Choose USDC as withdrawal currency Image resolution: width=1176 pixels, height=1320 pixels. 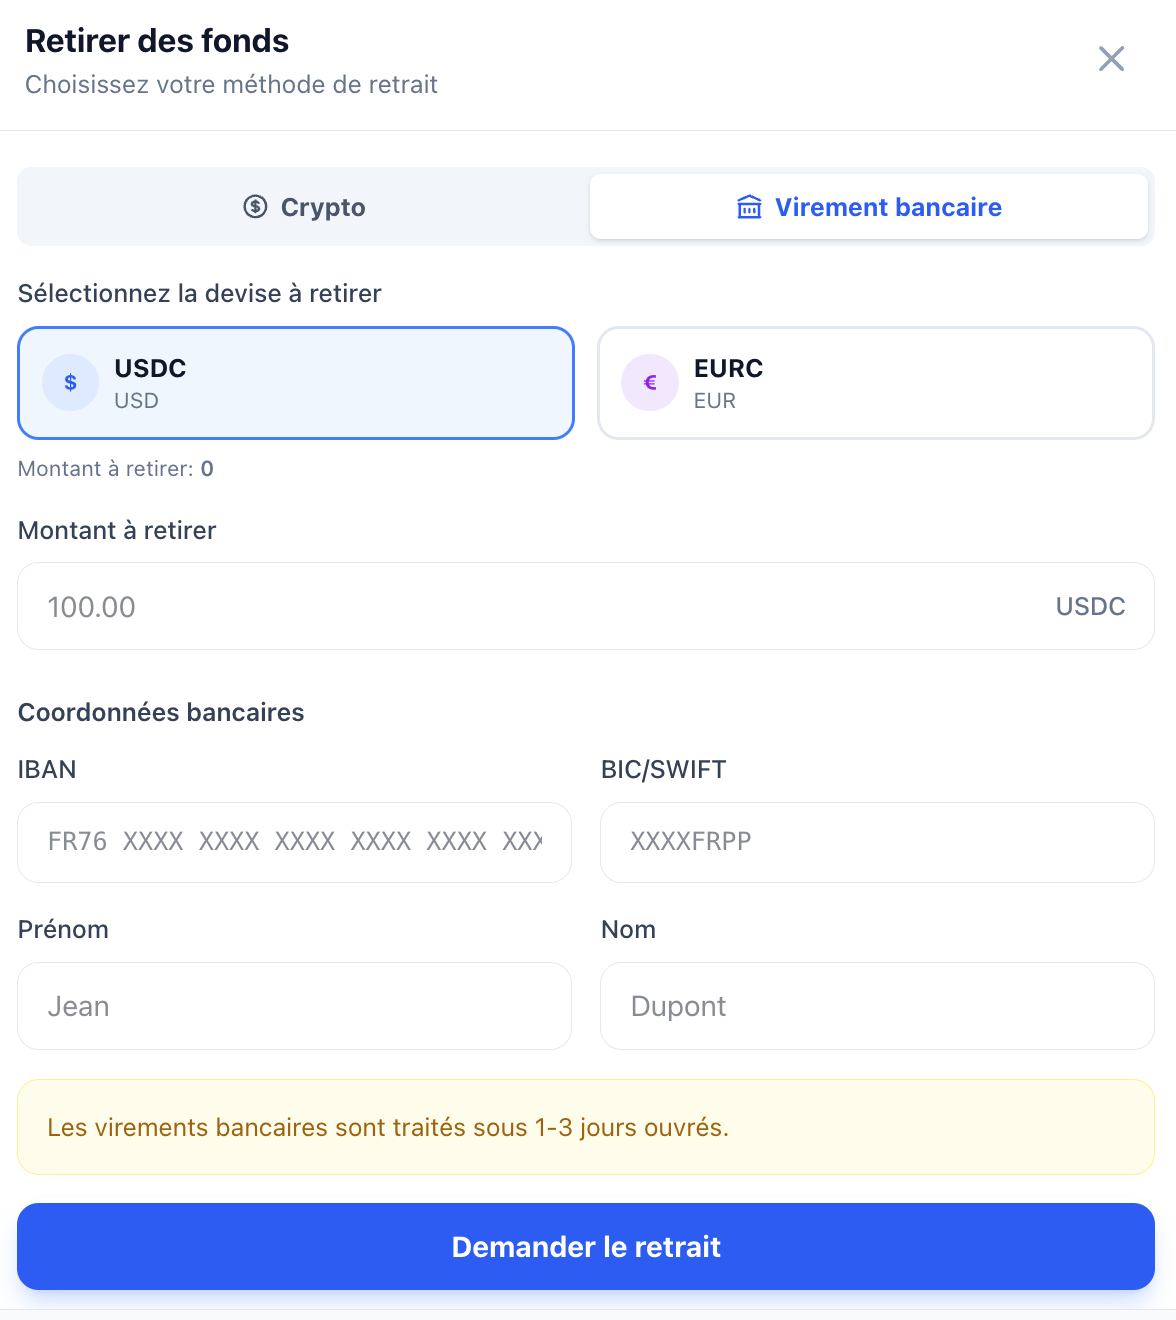tap(296, 383)
